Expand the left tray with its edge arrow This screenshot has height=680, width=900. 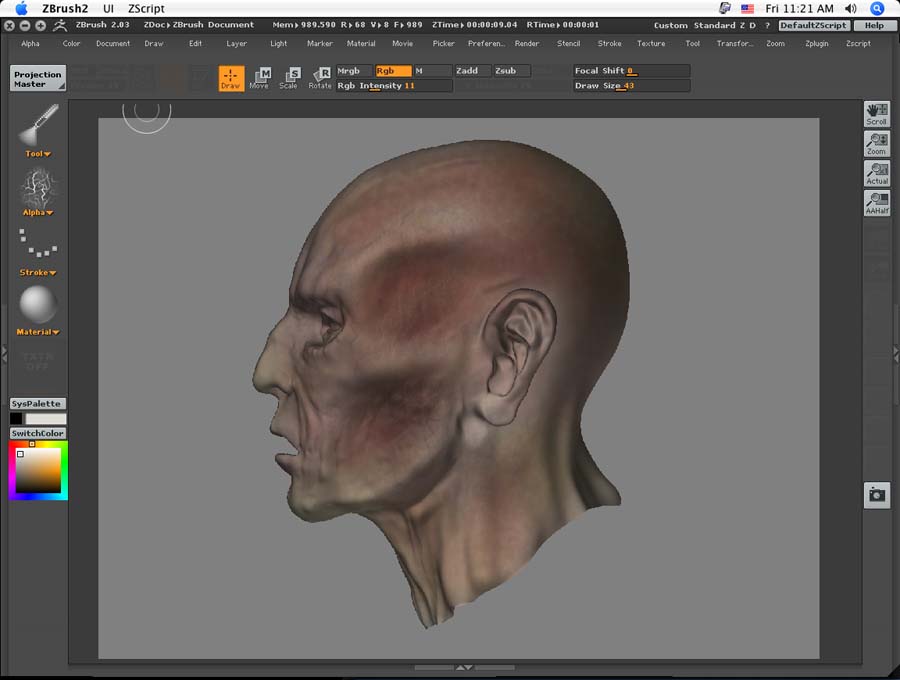pos(3,353)
